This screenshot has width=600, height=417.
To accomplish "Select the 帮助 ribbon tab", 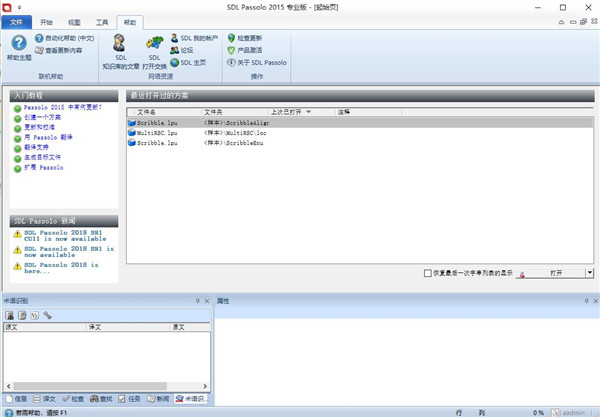I will click(x=130, y=22).
